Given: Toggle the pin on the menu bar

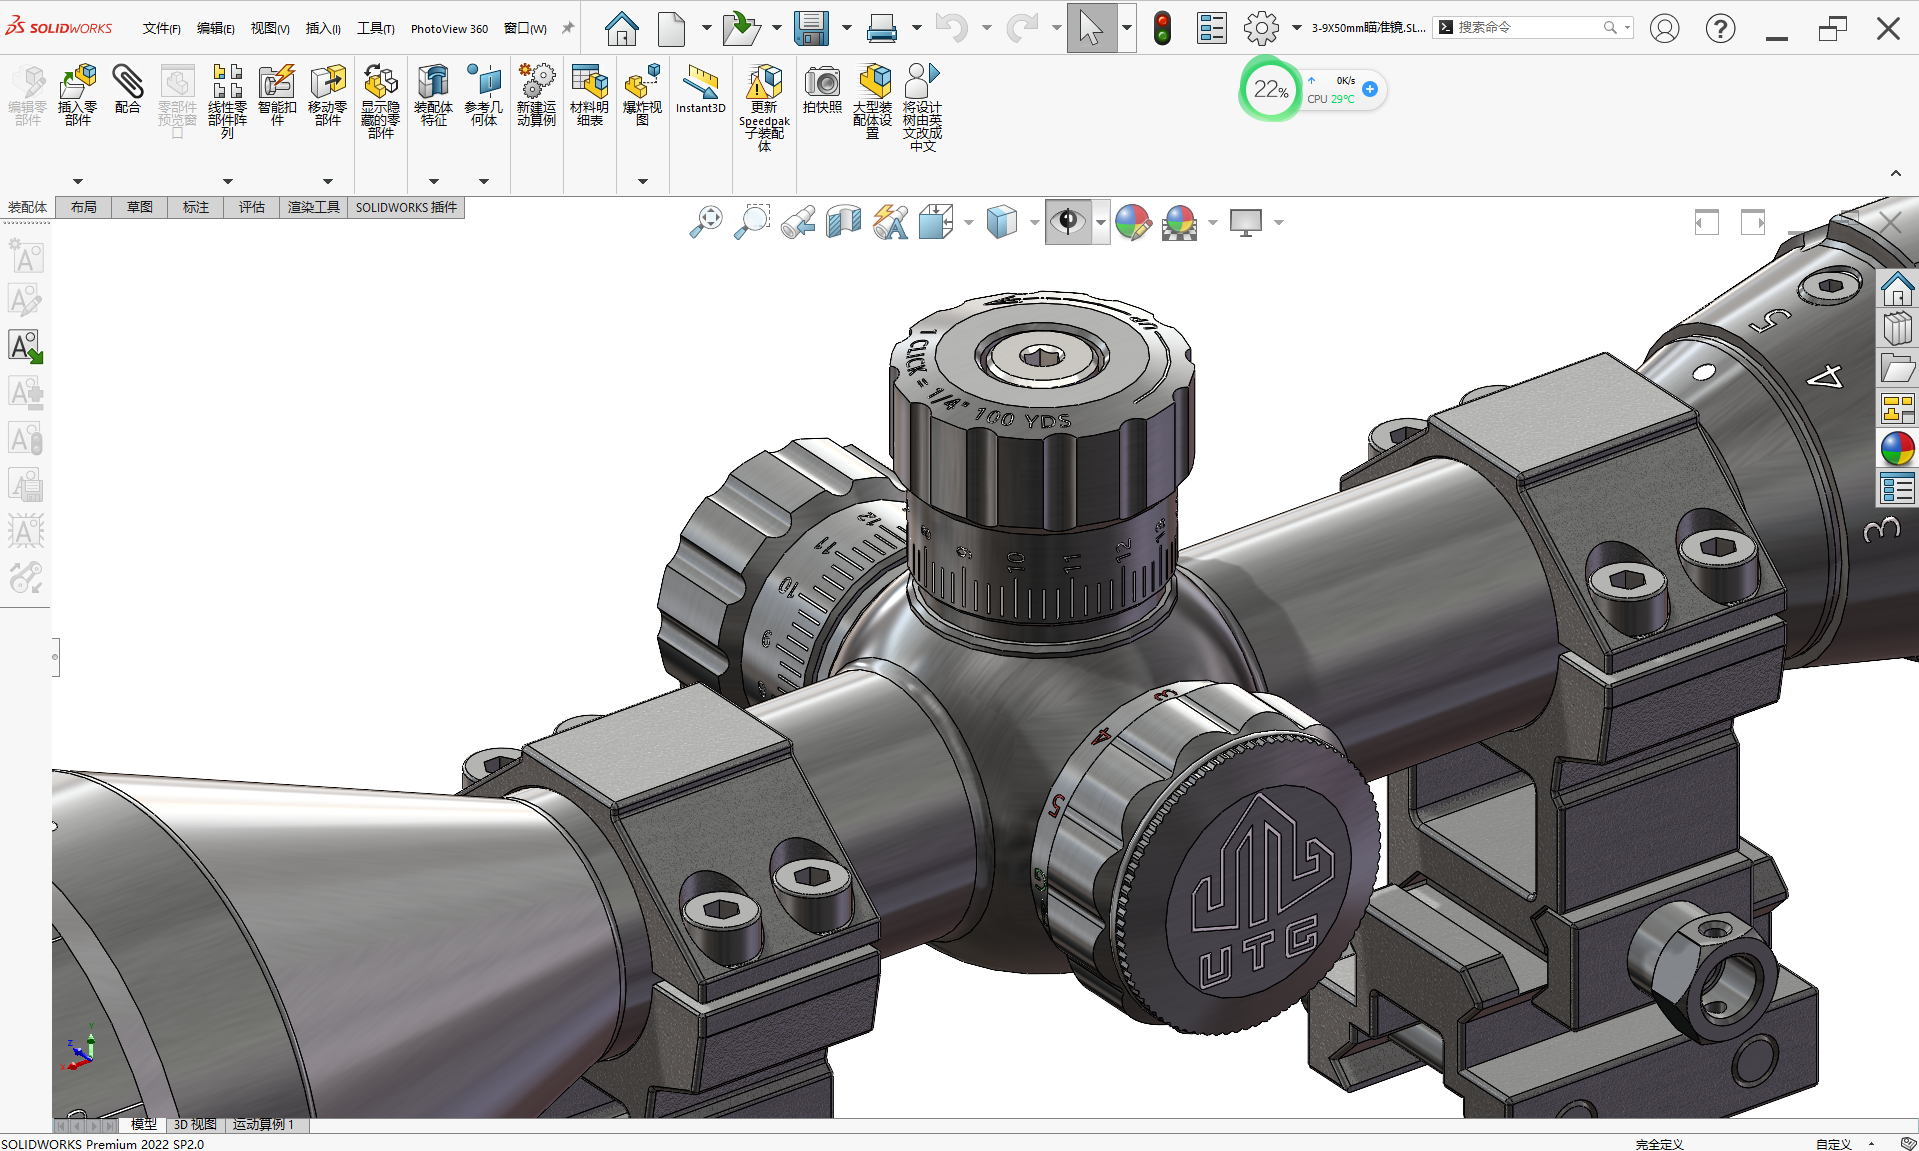Looking at the screenshot, I should (568, 28).
